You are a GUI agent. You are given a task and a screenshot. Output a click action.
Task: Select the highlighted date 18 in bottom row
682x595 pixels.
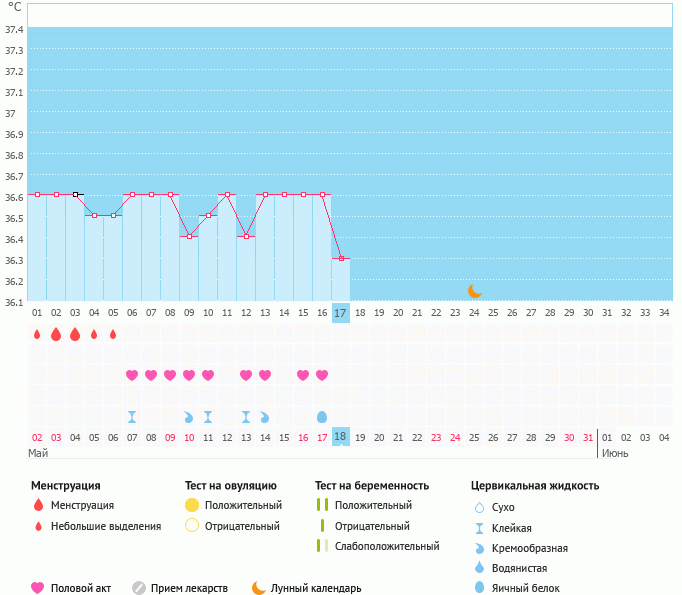click(341, 437)
